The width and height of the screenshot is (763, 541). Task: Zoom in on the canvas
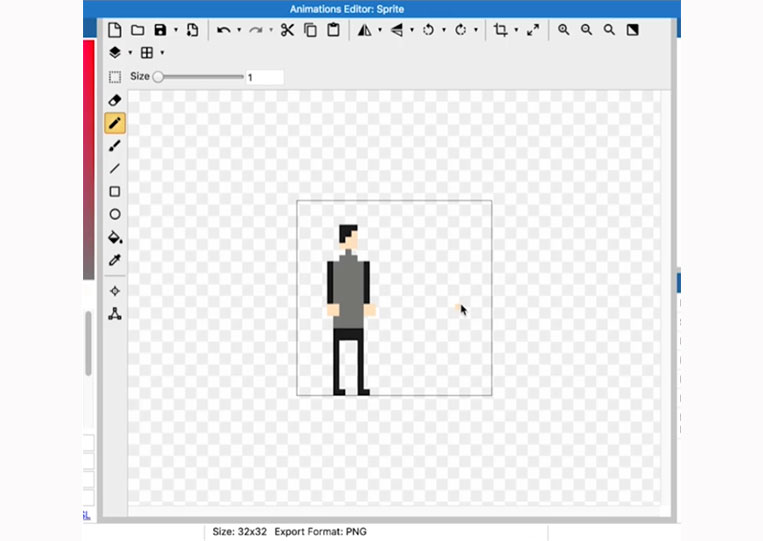coord(563,30)
